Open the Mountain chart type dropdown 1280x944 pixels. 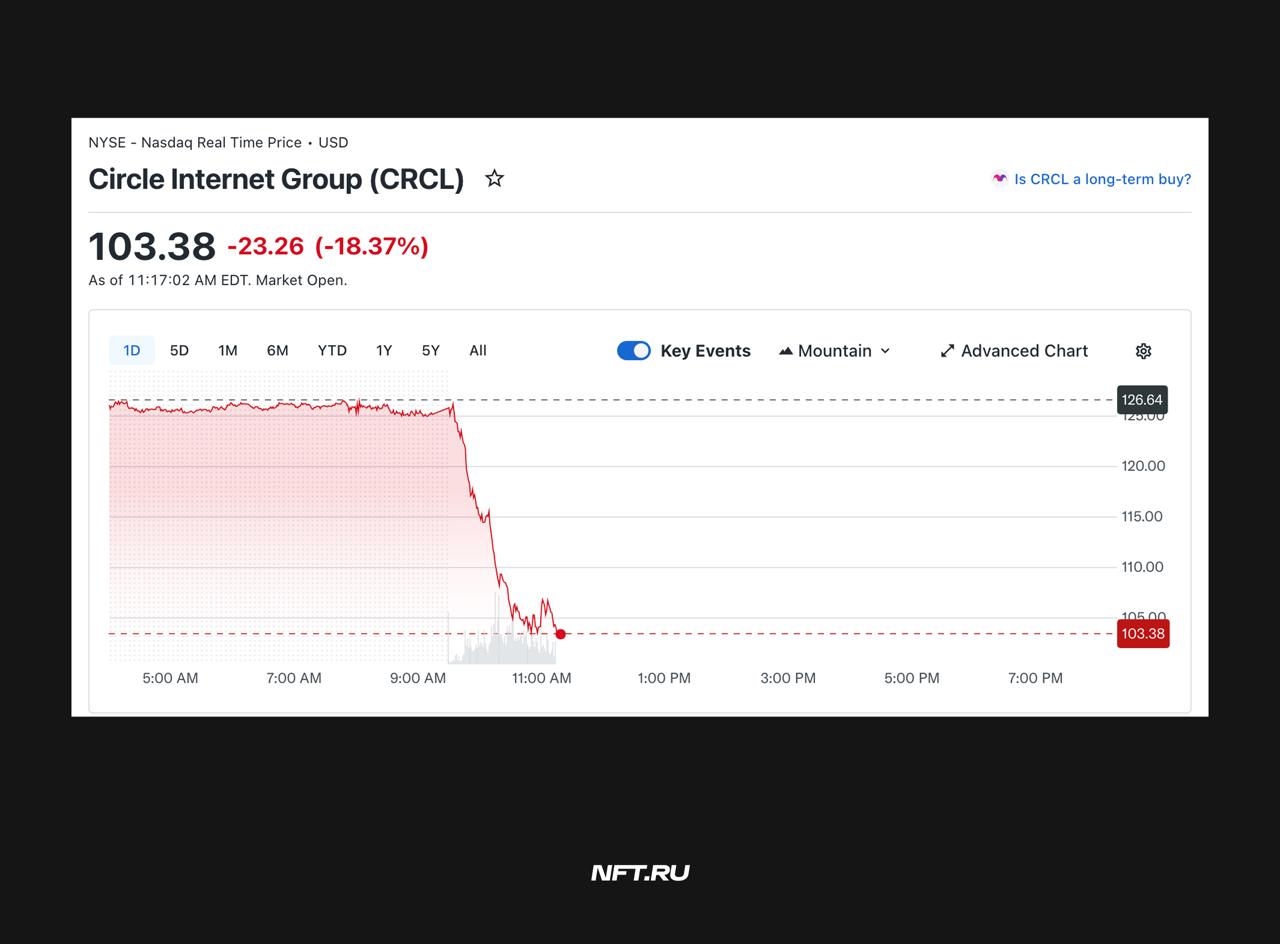[x=835, y=351]
